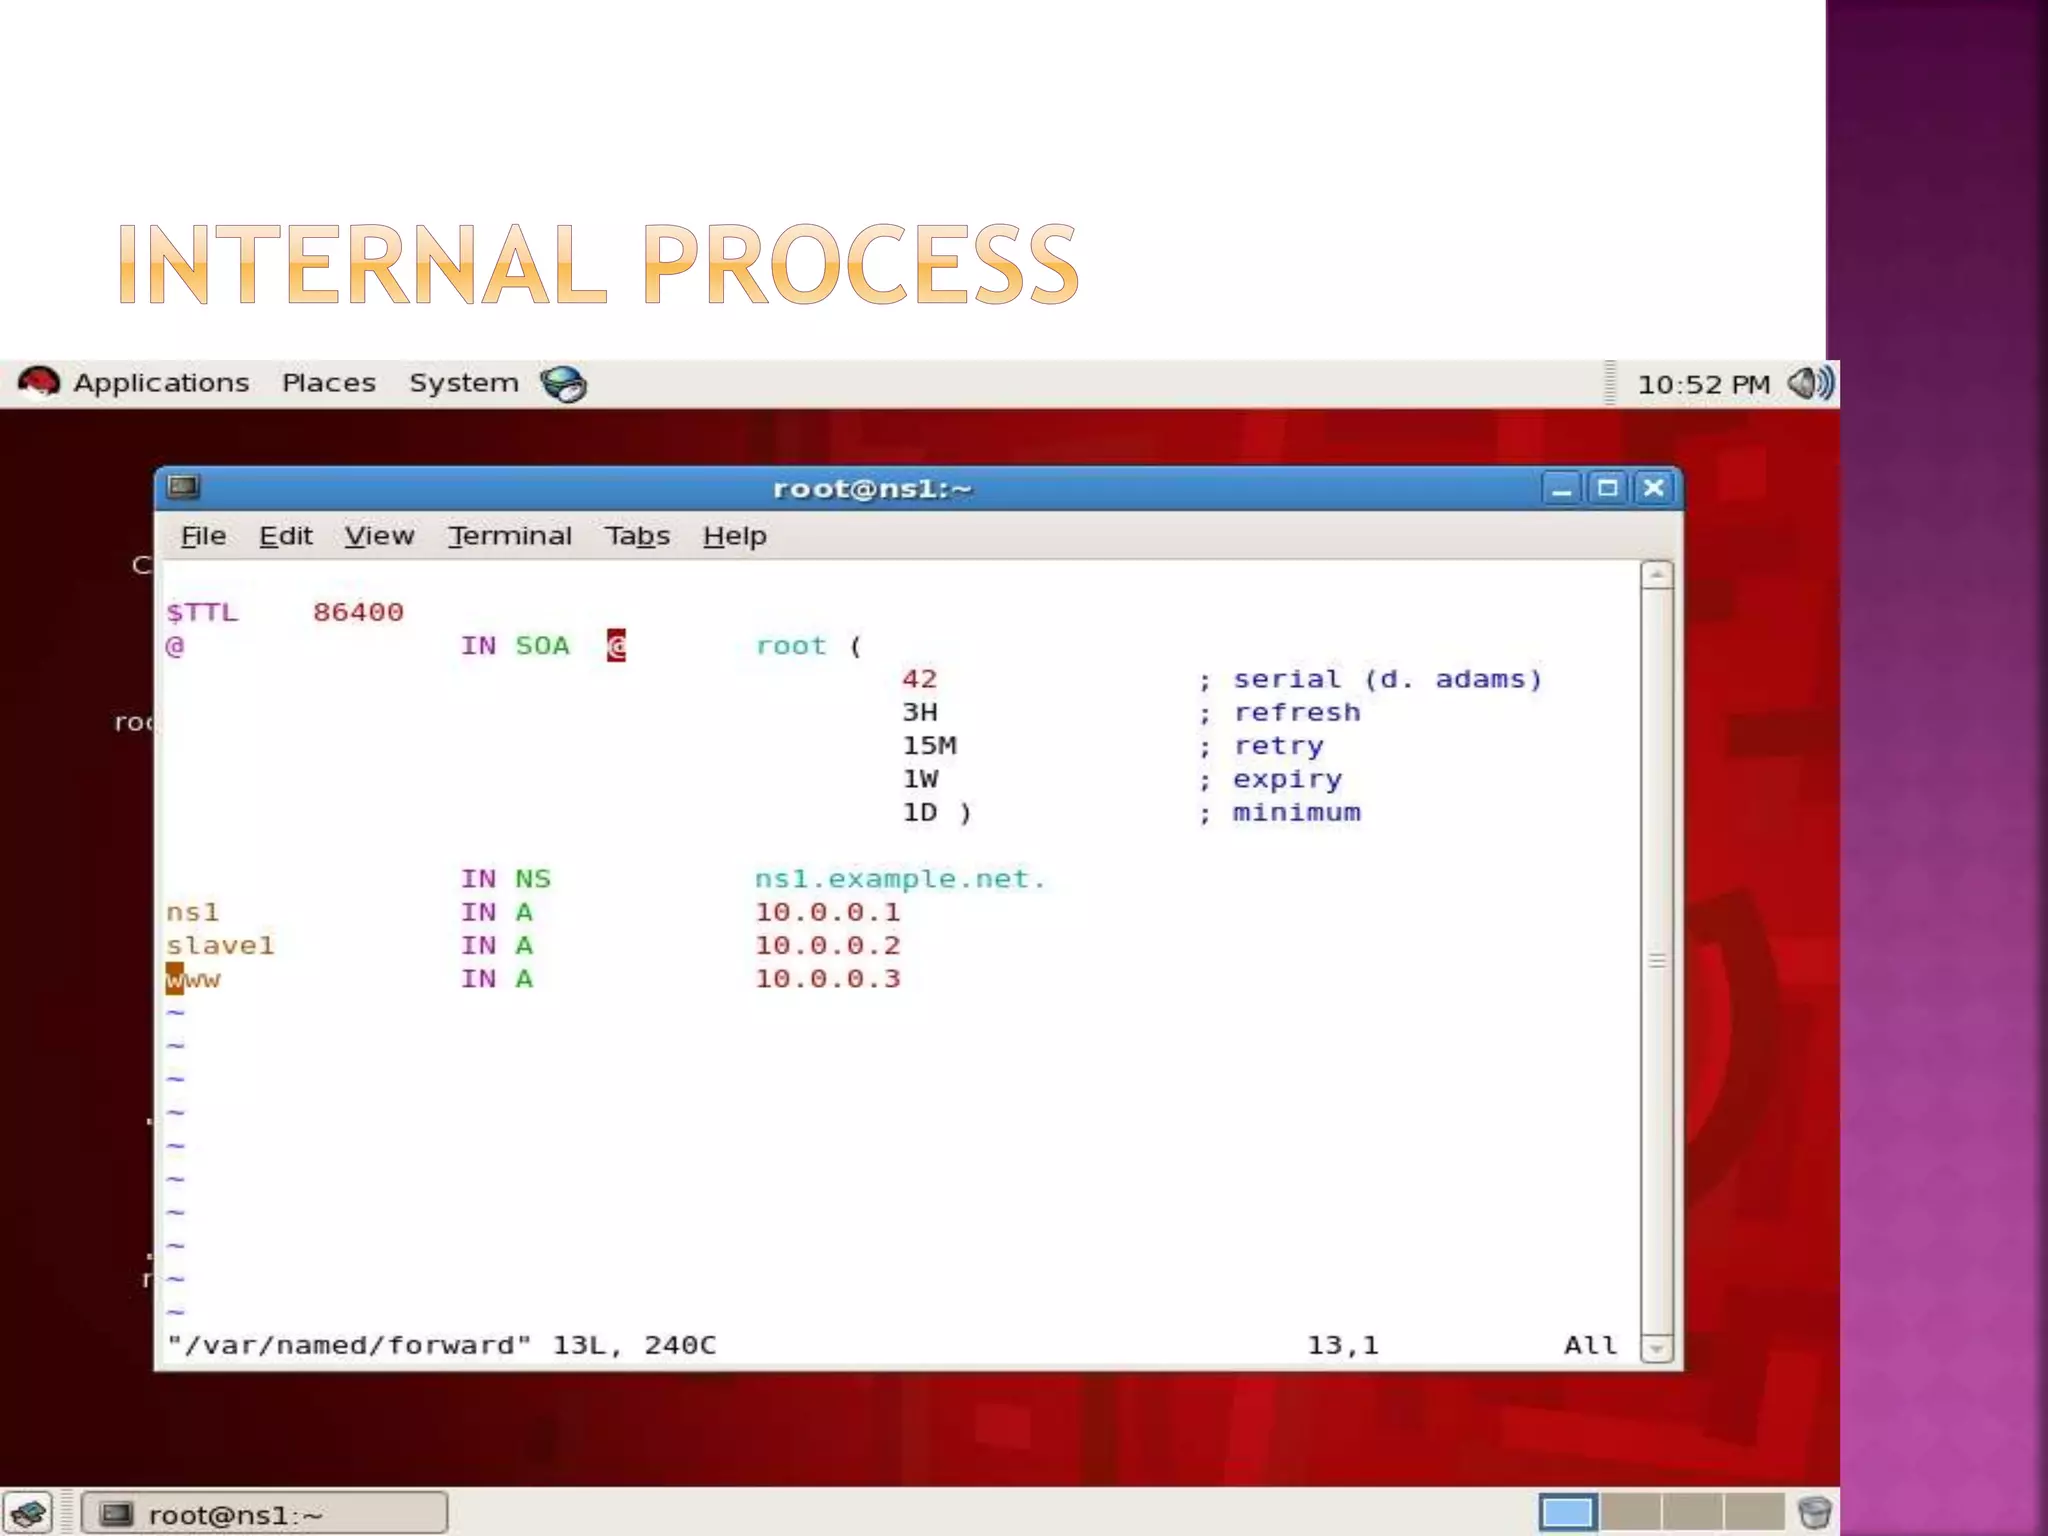
Task: Click the volume speaker icon
Action: point(1809,383)
